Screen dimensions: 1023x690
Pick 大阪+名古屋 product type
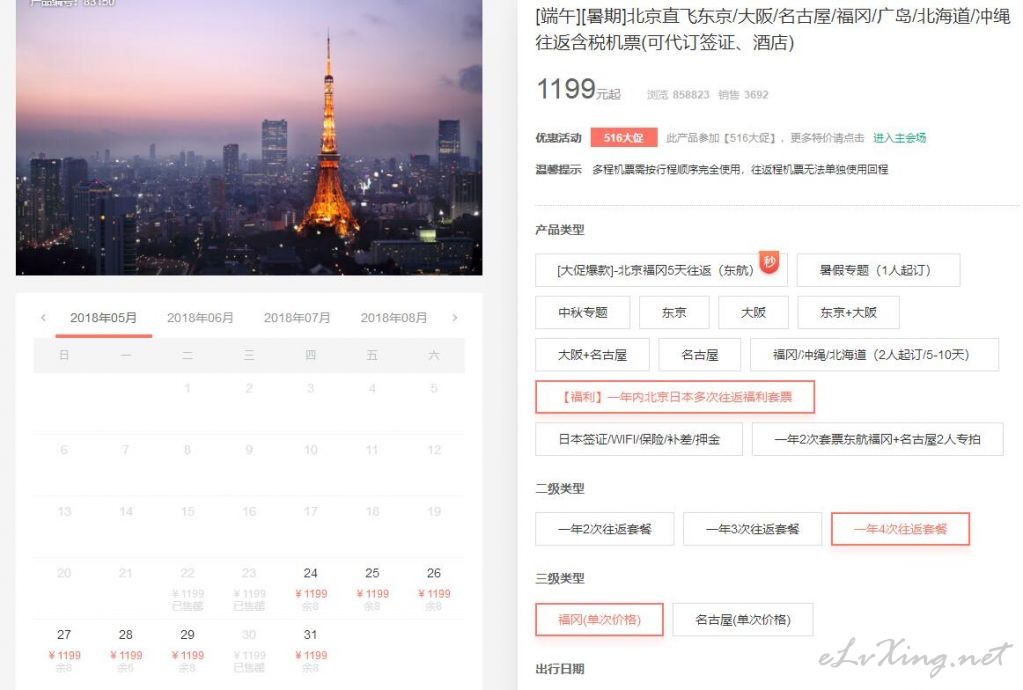592,355
